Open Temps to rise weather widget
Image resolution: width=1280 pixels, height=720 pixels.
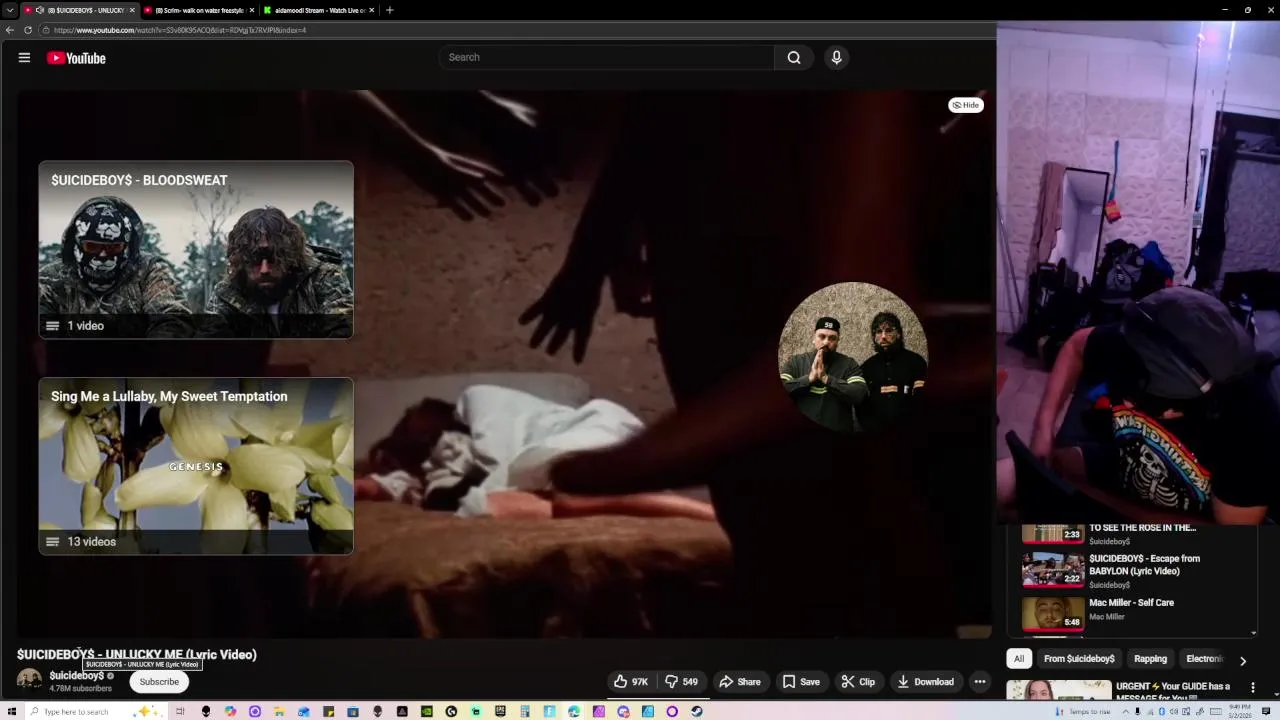[x=1084, y=712]
